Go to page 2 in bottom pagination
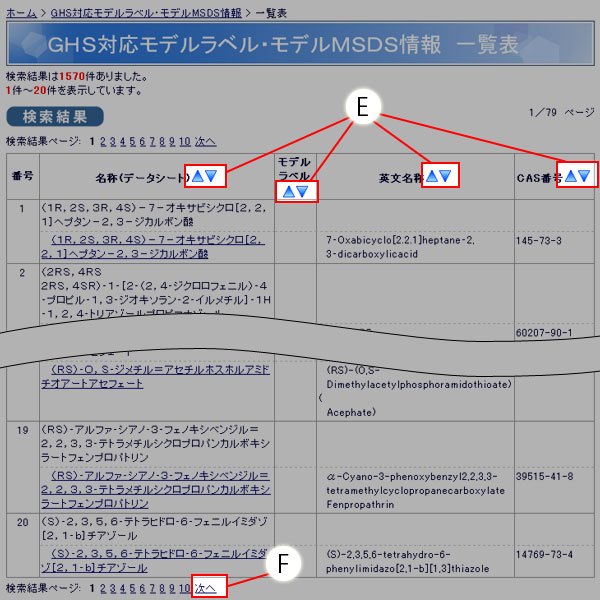The image size is (600, 600). point(103,588)
